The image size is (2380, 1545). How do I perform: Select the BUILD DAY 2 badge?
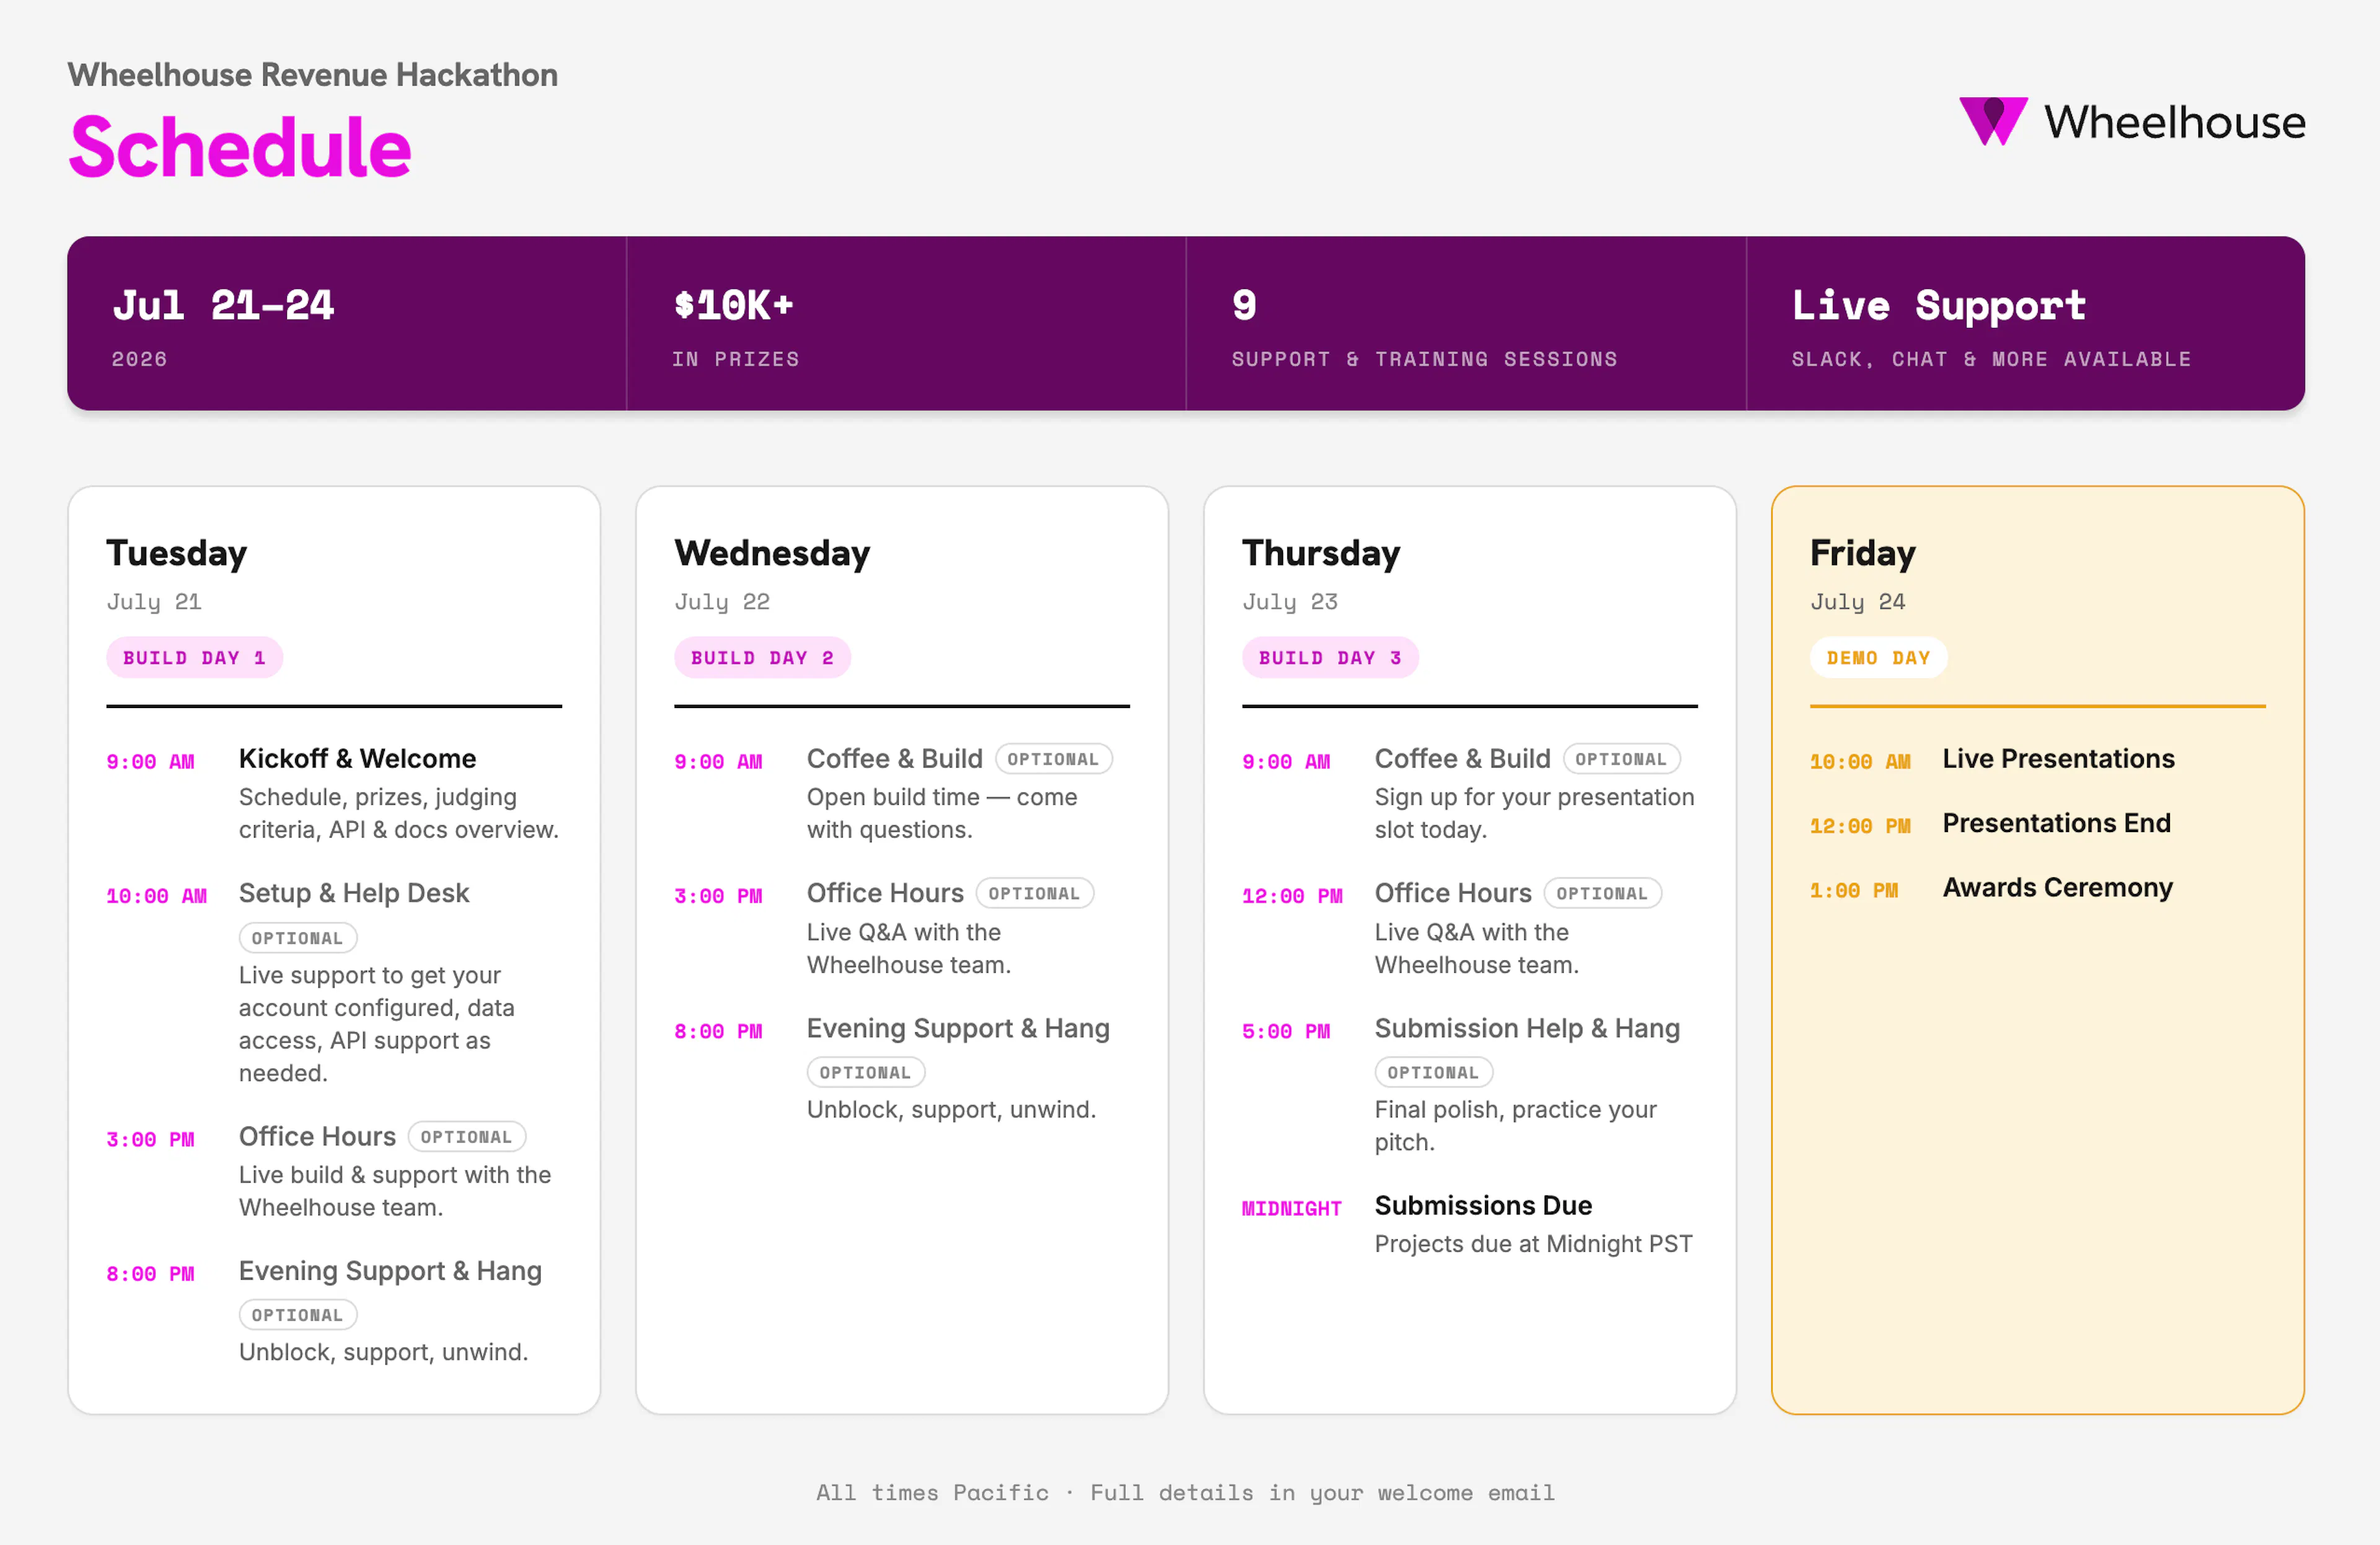coord(762,658)
